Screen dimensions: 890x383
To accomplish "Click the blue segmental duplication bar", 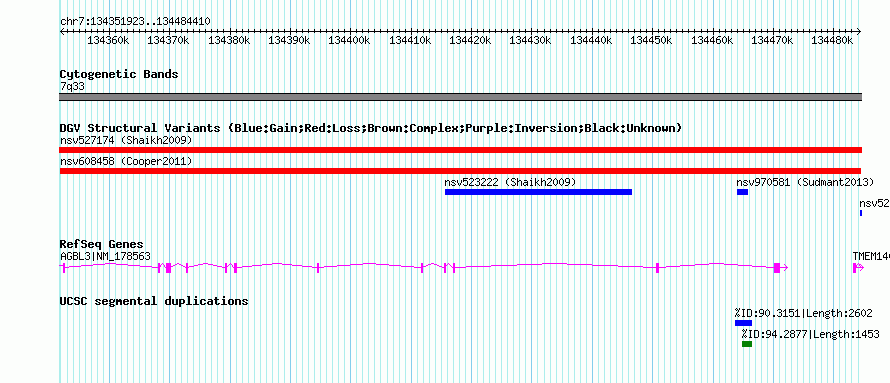I will point(743,323).
